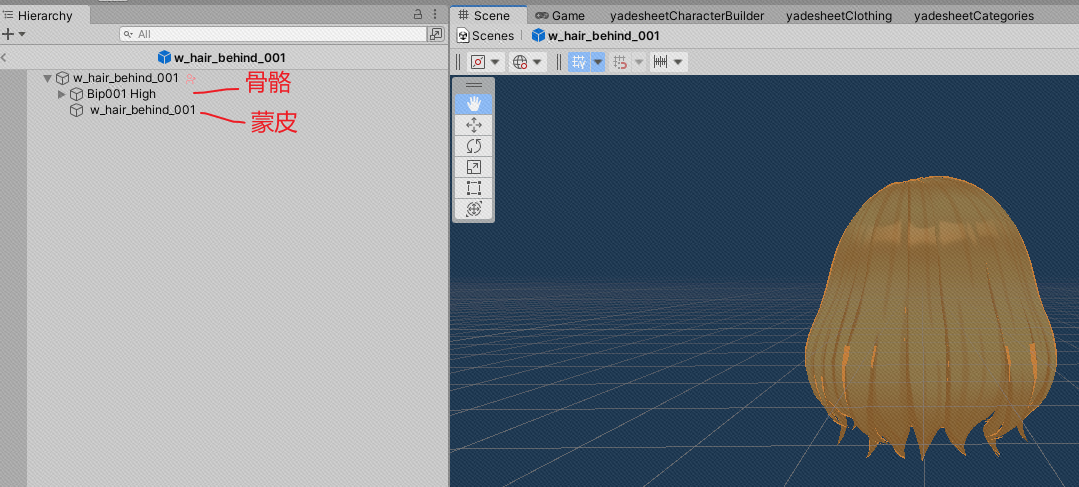
Task: Select the Move tool
Action: (473, 125)
